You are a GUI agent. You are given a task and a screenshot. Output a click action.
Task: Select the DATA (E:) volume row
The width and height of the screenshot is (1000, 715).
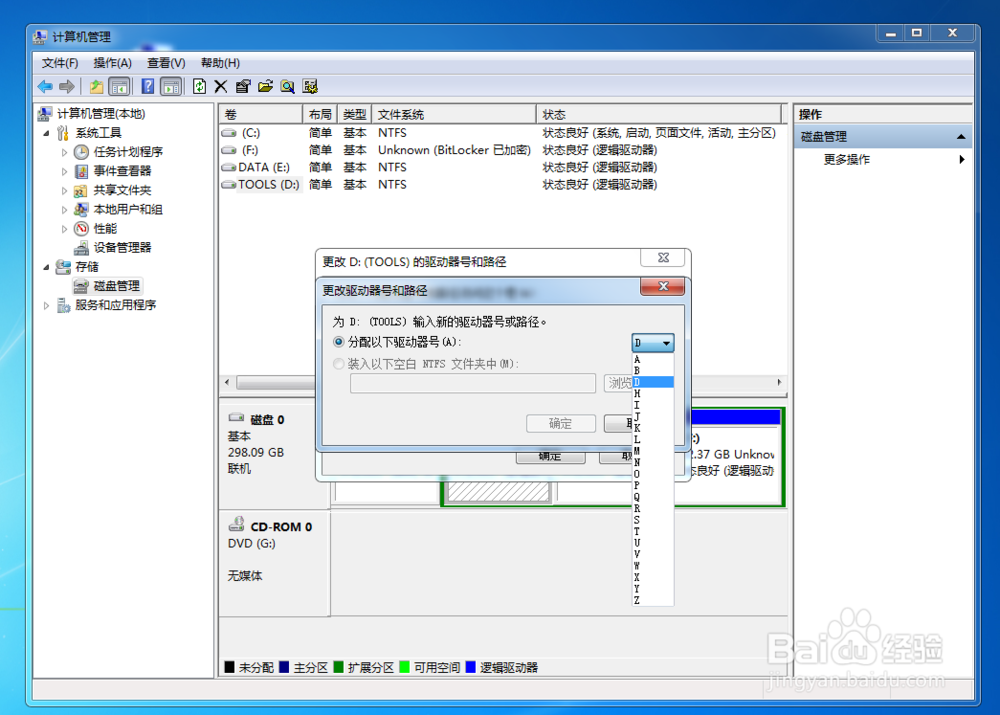(x=501, y=167)
